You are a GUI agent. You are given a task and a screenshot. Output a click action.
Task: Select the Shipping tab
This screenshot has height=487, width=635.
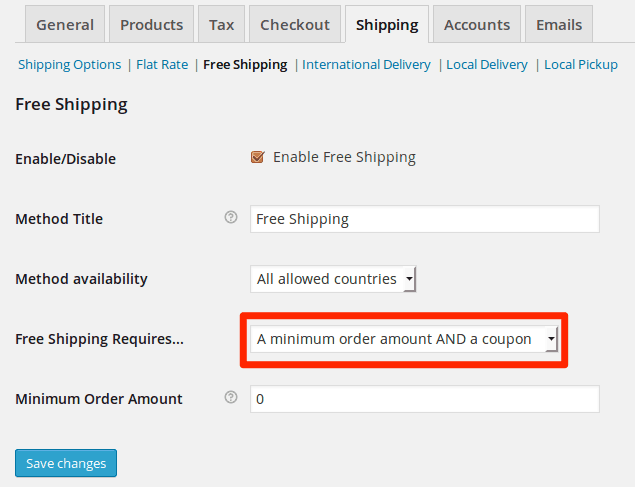[x=387, y=24]
